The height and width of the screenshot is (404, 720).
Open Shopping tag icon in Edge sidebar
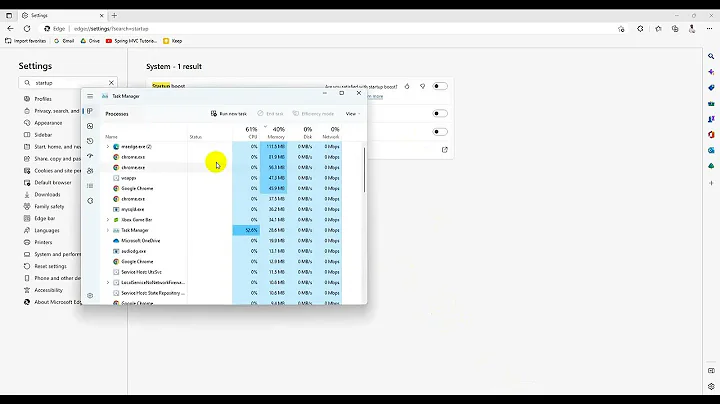tap(711, 88)
